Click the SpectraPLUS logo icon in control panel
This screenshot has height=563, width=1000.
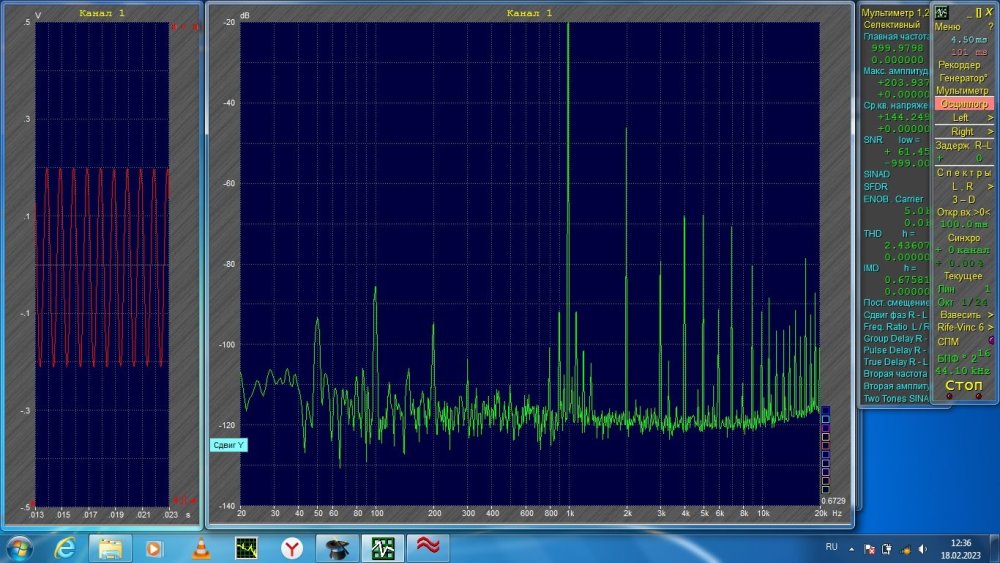click(x=942, y=11)
